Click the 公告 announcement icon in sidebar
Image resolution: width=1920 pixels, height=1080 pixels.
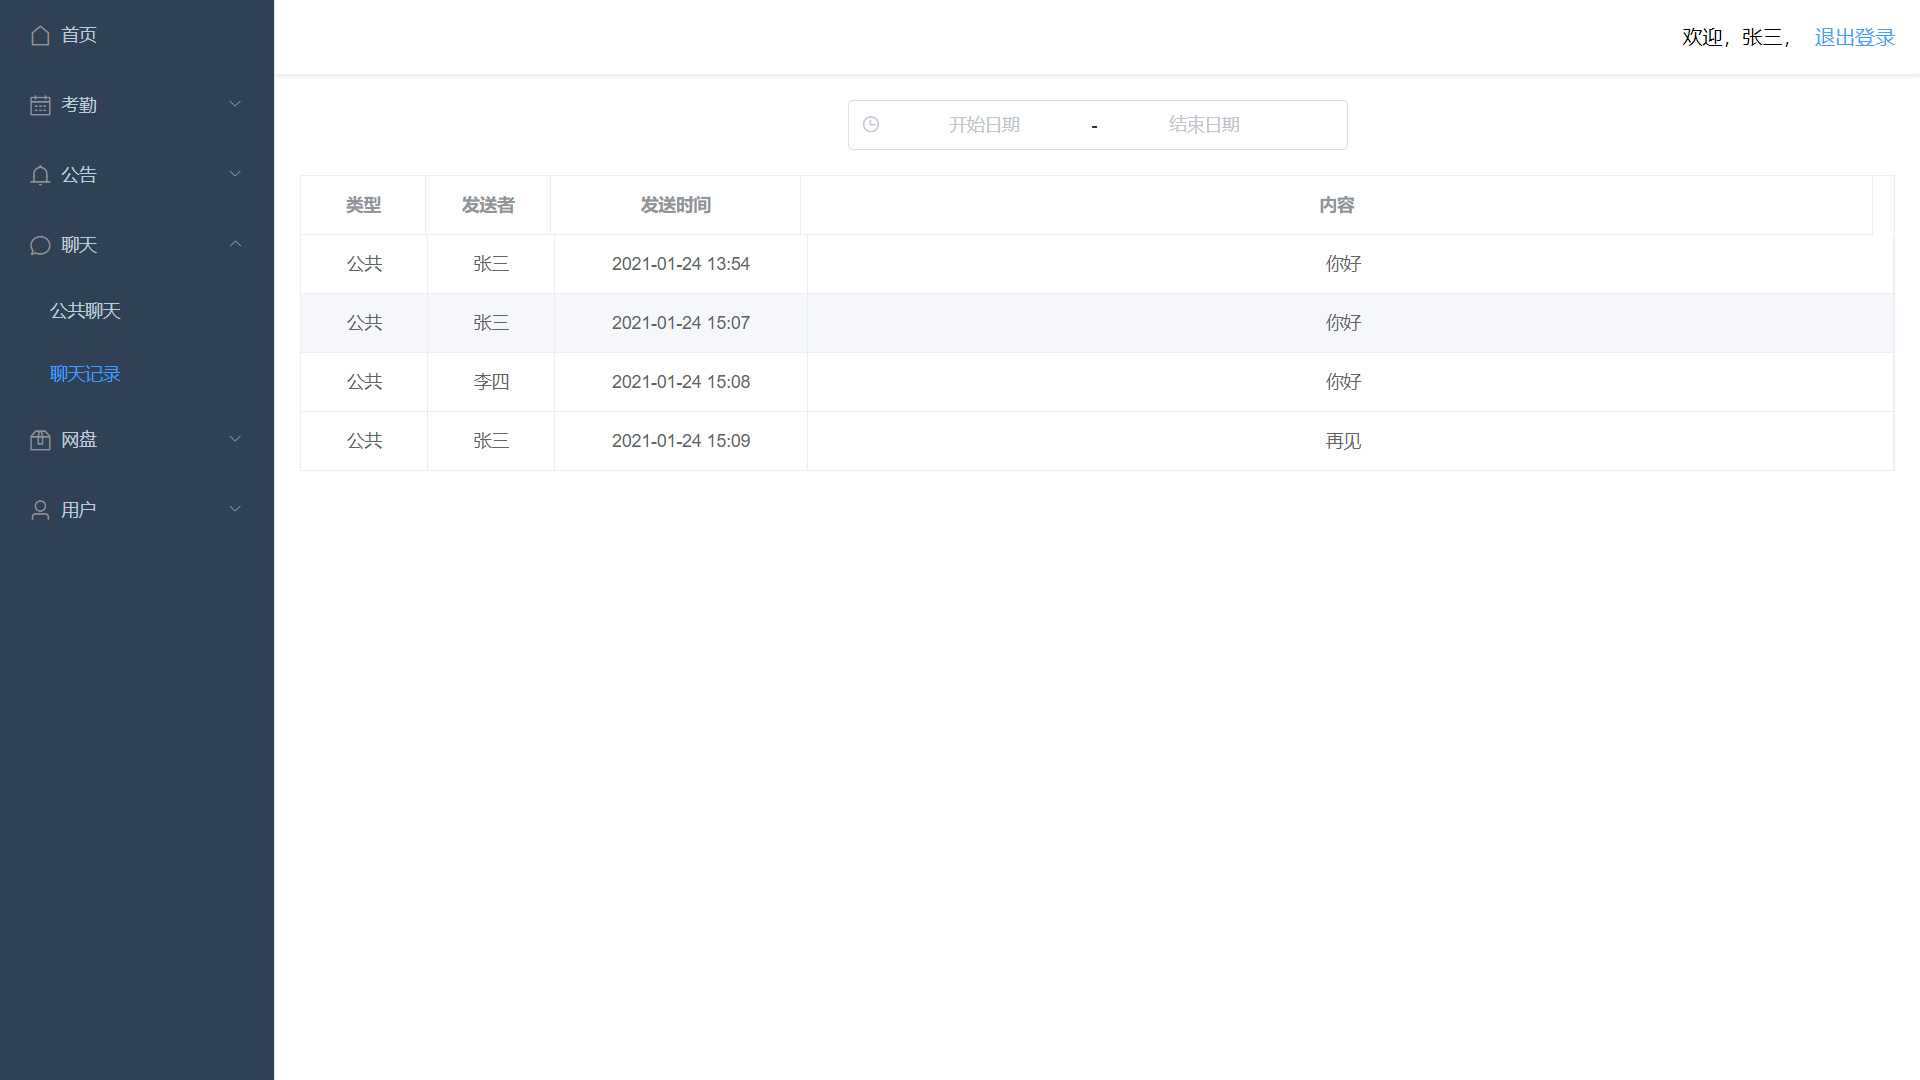[40, 174]
